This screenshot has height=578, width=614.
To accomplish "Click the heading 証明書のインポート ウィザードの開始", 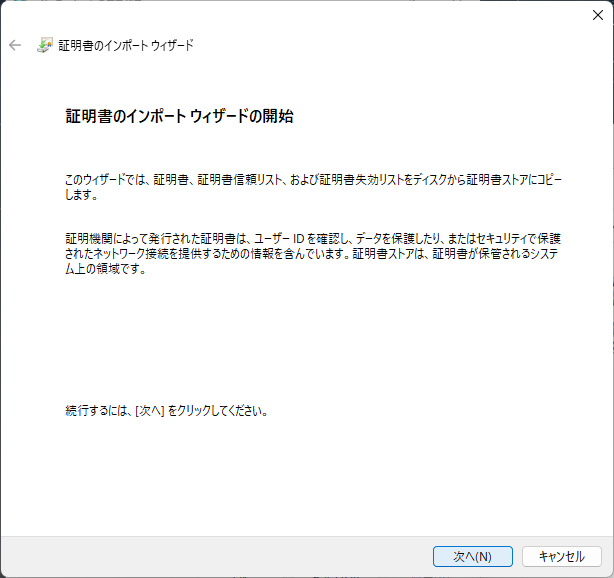I will tap(179, 116).
